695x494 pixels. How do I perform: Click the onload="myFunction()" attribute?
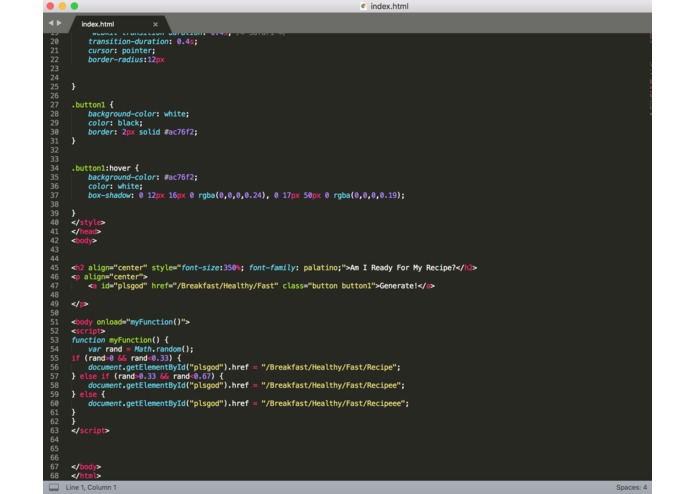[x=143, y=322]
